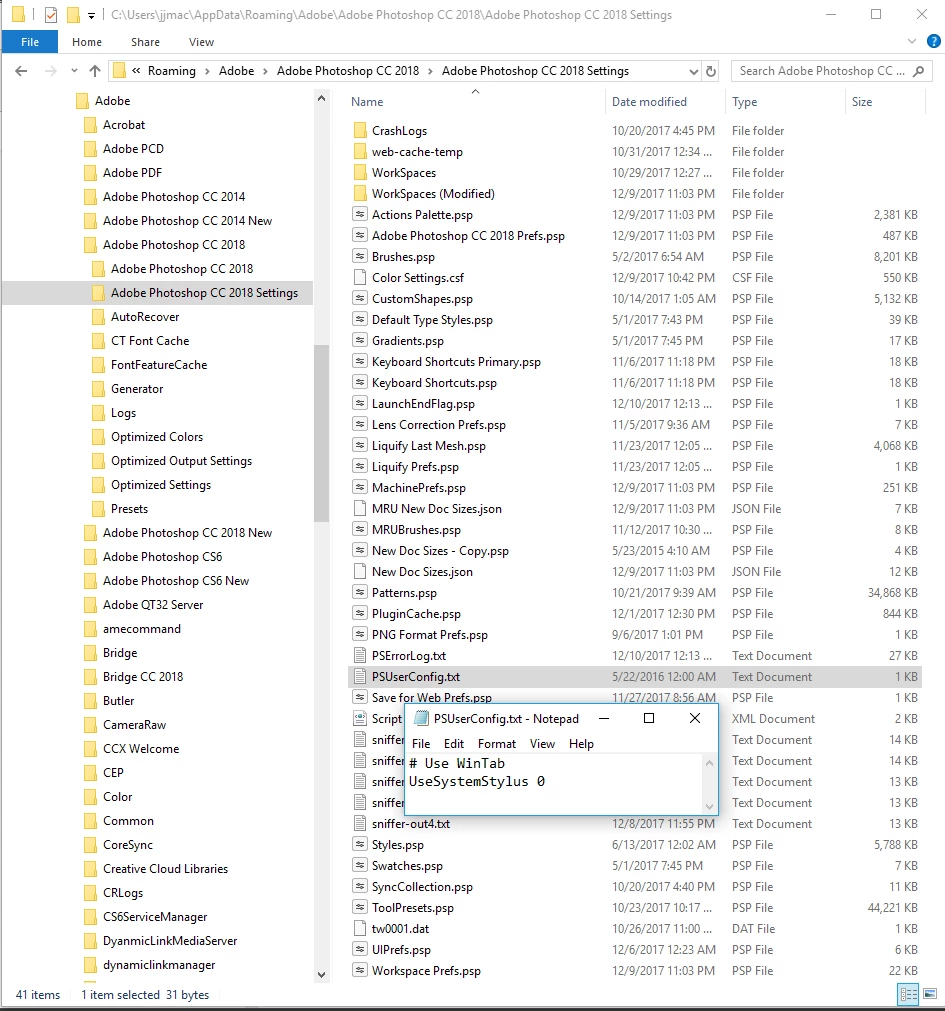Select AutoRecover folder in tree
The image size is (945, 1011).
pyautogui.click(x=145, y=317)
